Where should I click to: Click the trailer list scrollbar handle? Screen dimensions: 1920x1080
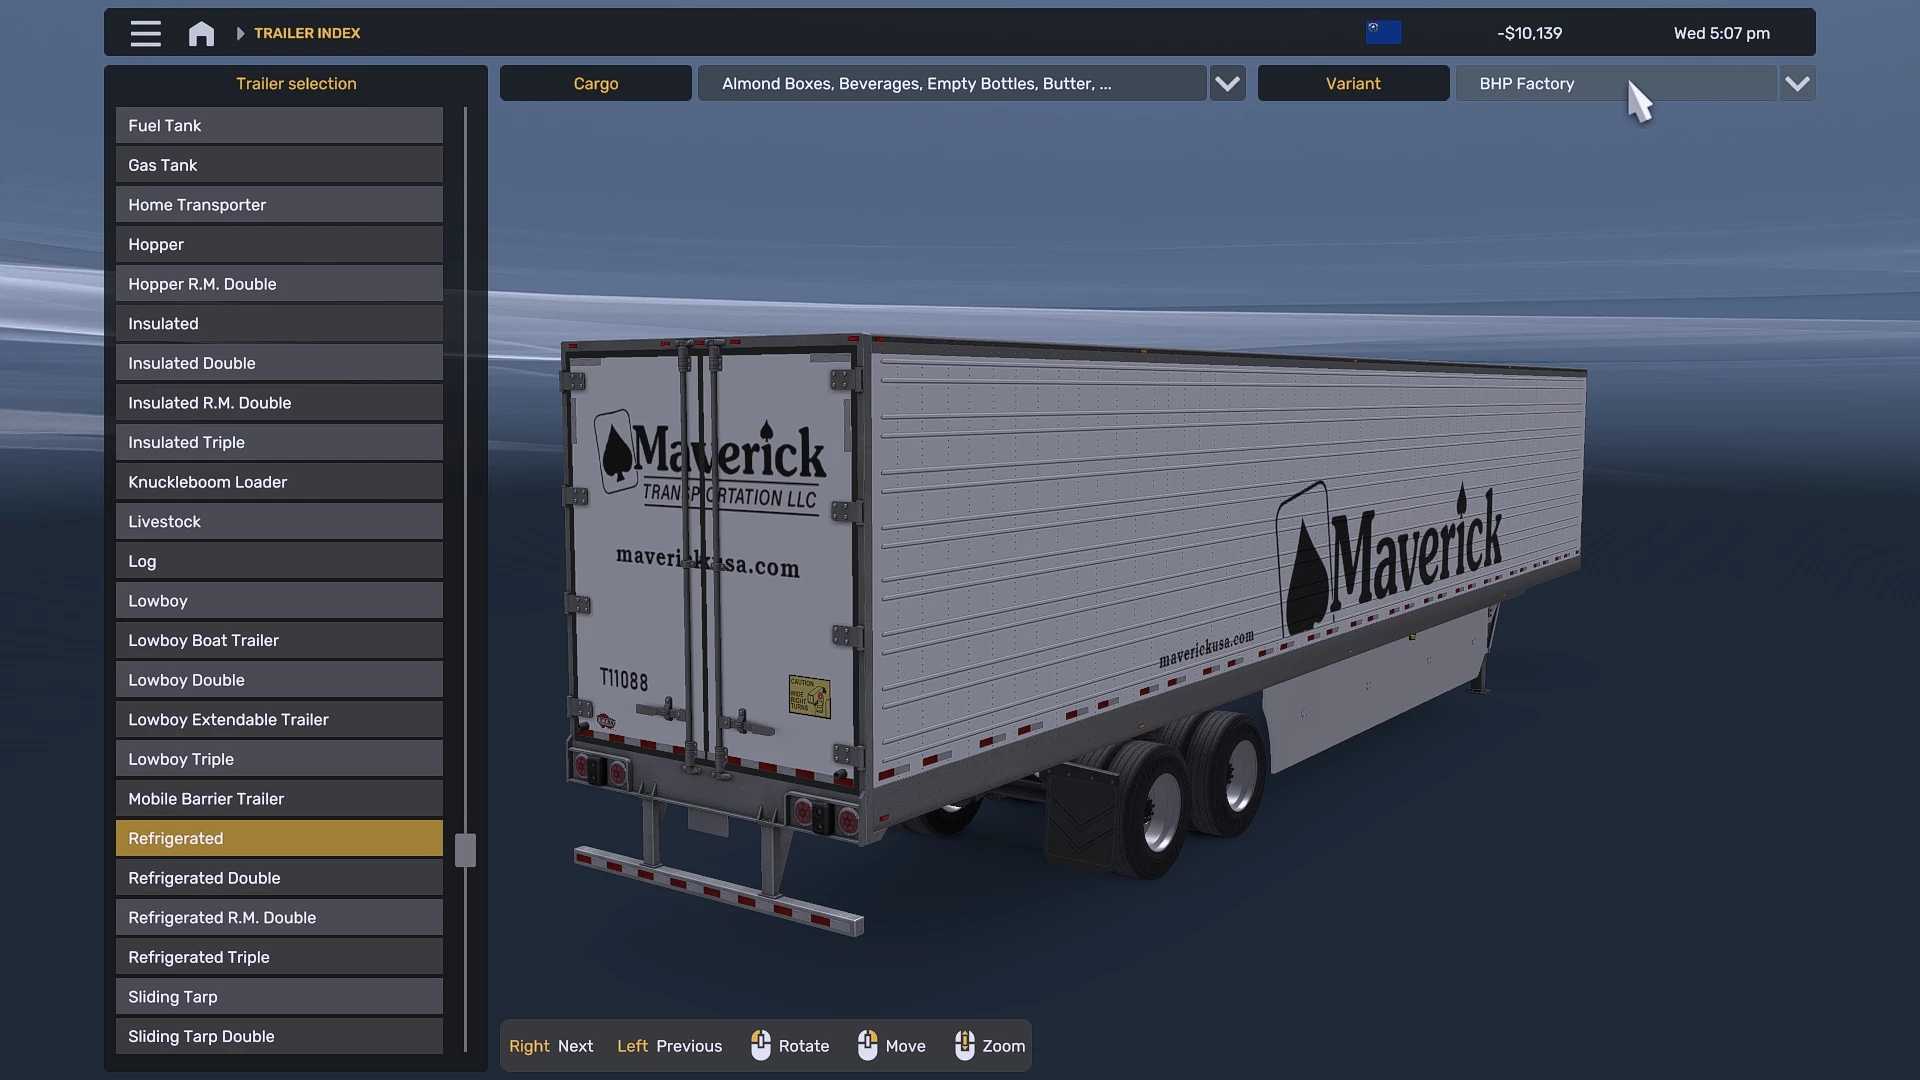(465, 850)
